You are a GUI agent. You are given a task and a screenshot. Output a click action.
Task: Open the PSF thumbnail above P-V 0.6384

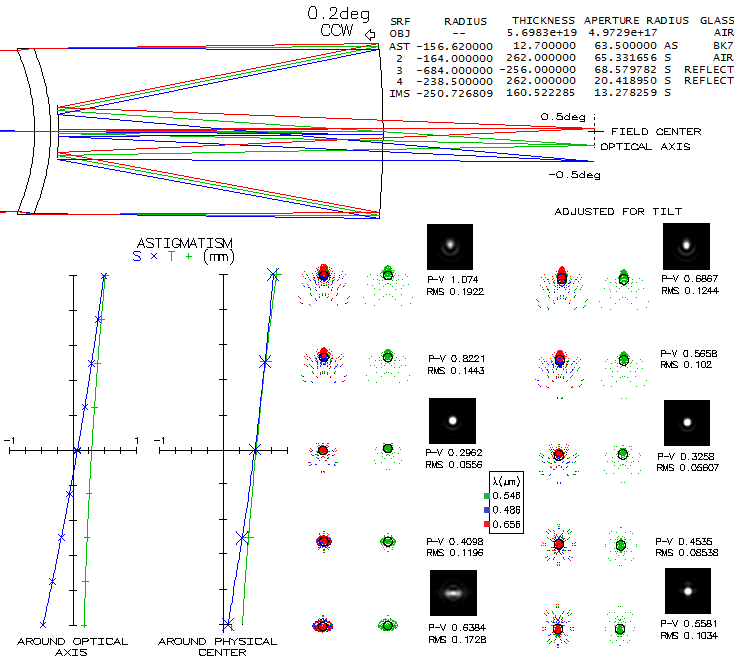pyautogui.click(x=452, y=592)
